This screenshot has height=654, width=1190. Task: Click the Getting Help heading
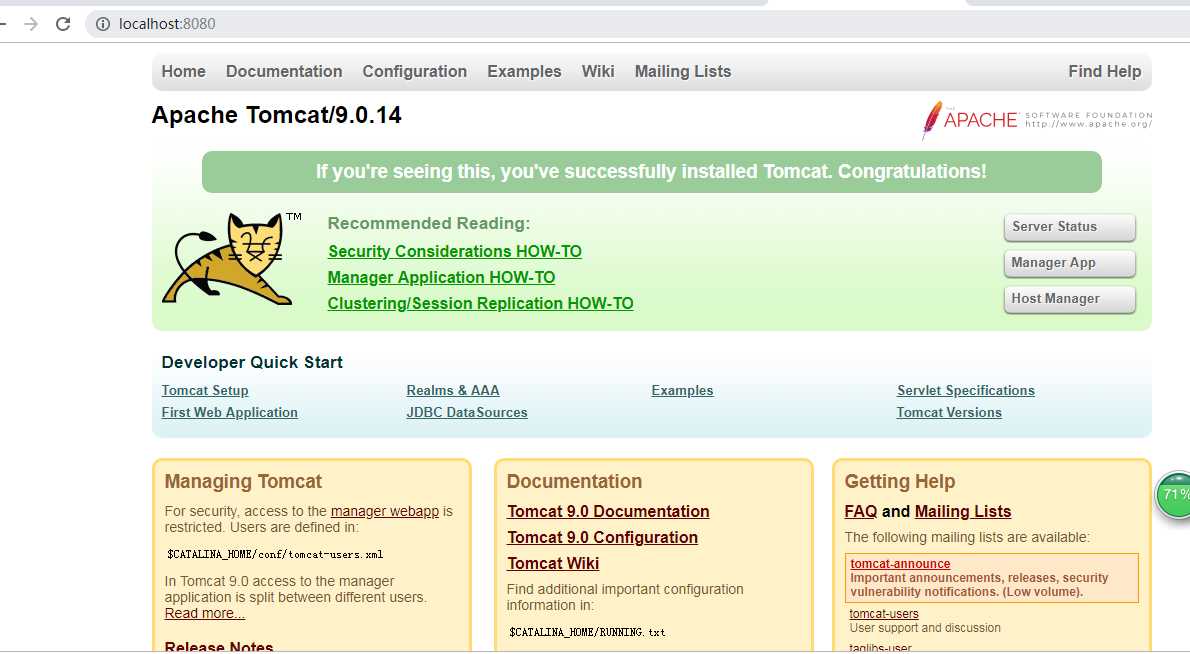(x=899, y=481)
